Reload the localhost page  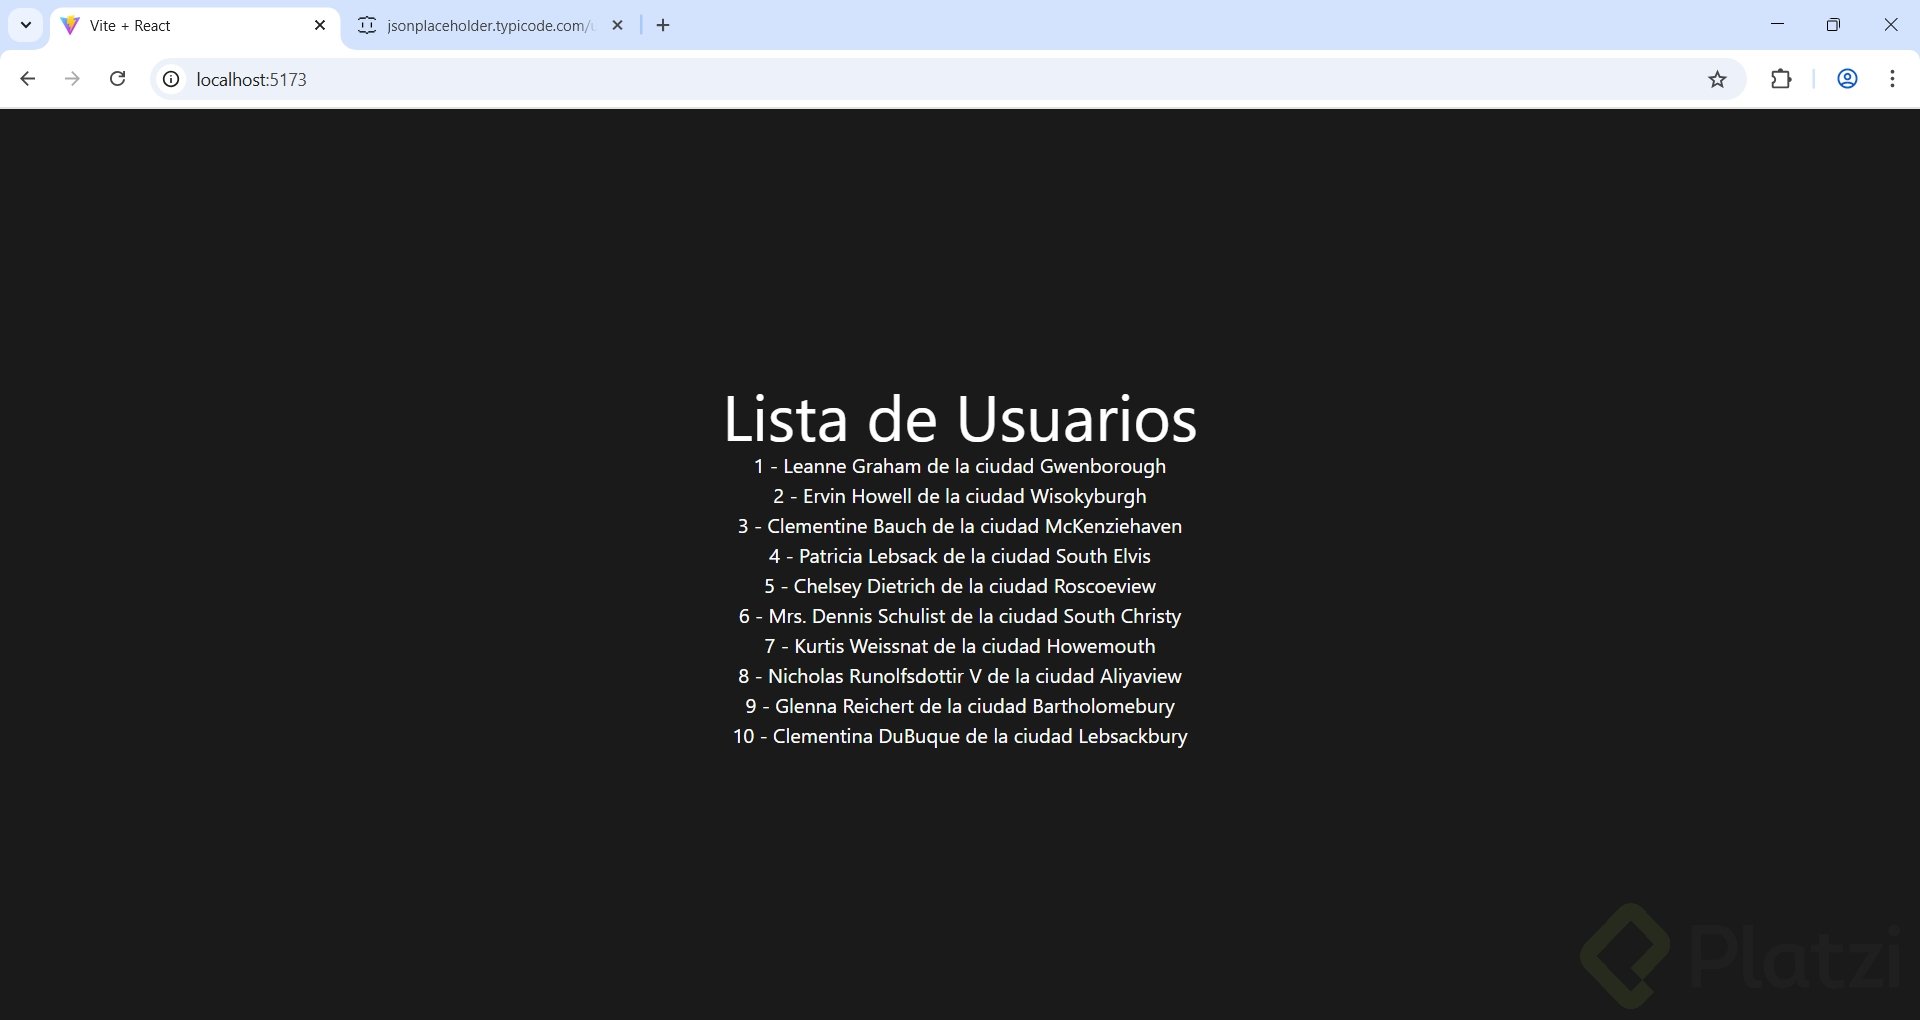click(117, 79)
